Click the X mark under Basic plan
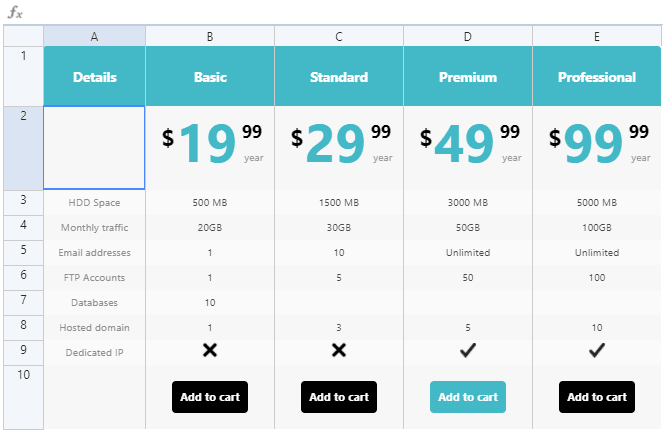The width and height of the screenshot is (663, 432). (210, 350)
